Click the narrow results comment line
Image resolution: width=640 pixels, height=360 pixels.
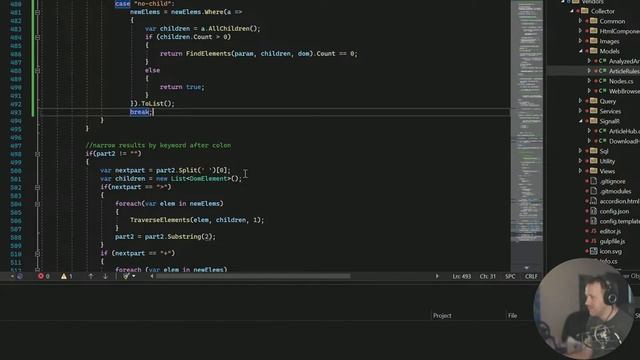(158, 145)
